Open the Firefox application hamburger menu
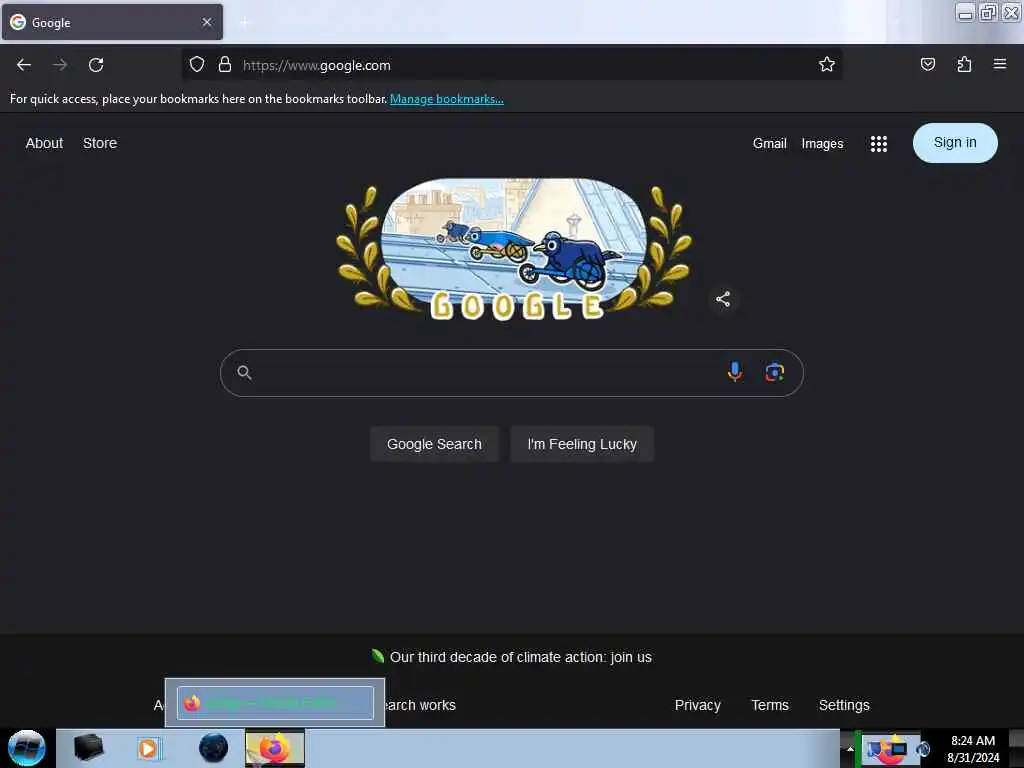 tap(999, 64)
